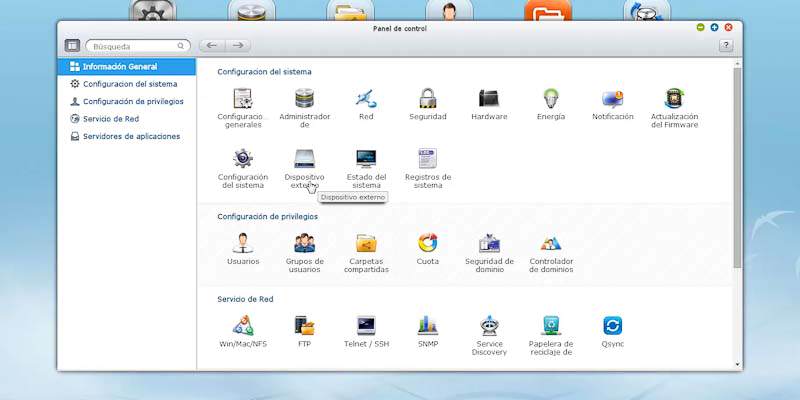Open the Seguridad padlock icon
800x400 pixels.
pyautogui.click(x=428, y=98)
